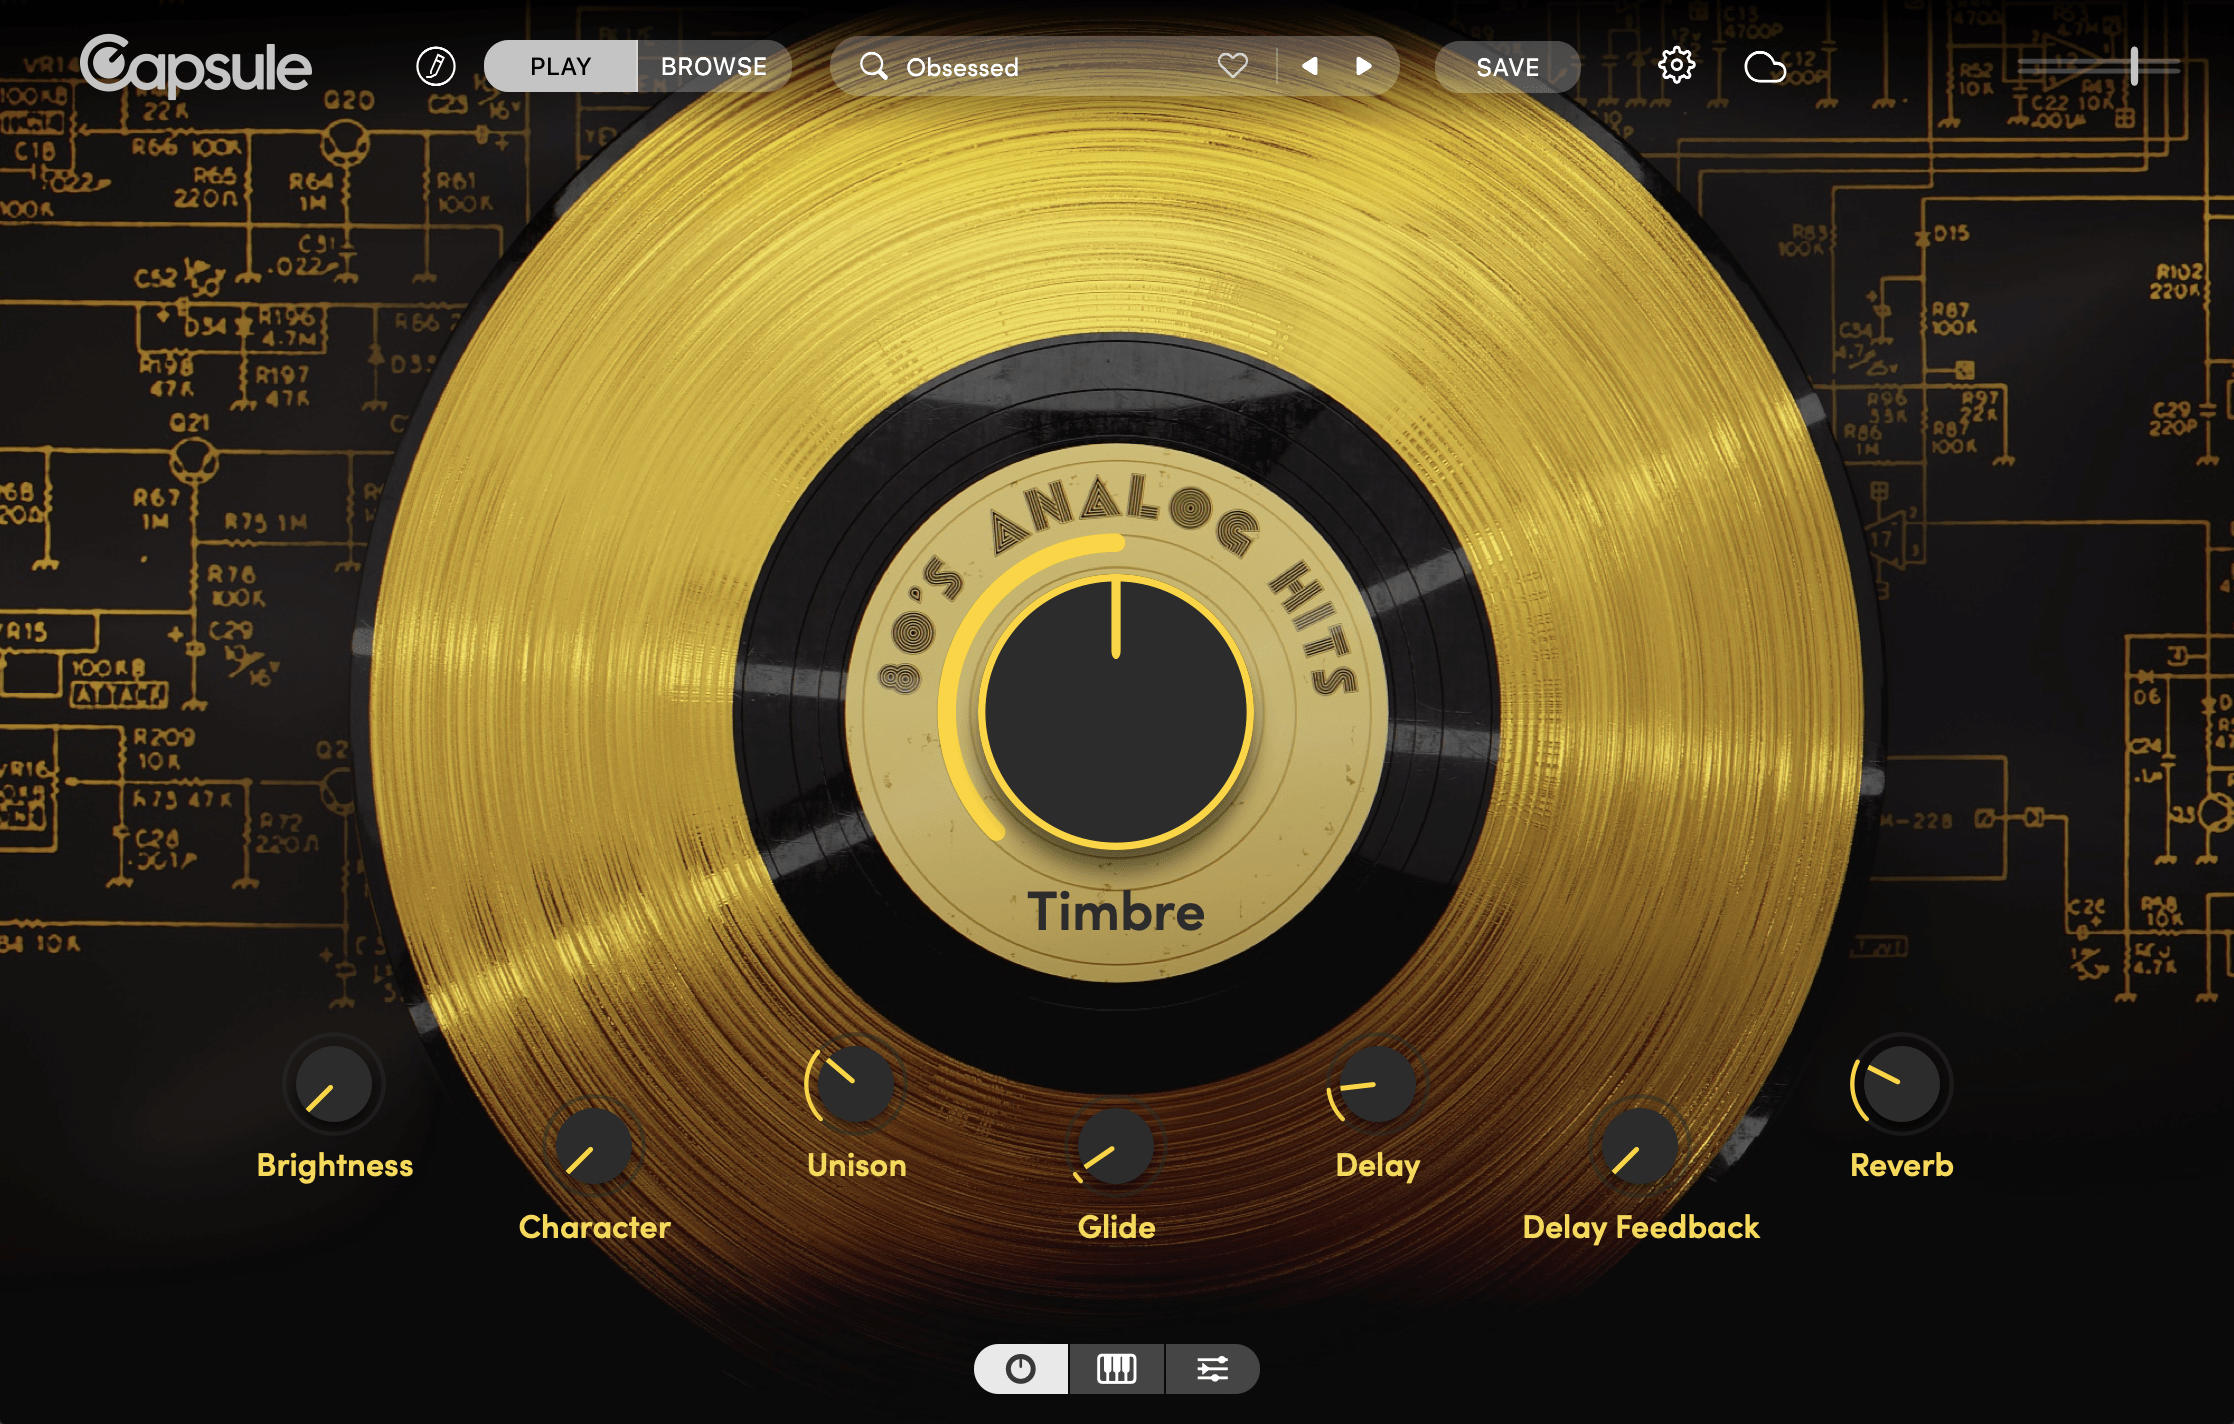This screenshot has width=2234, height=1424.
Task: Click the master volume slider at top right
Action: [x=2133, y=66]
